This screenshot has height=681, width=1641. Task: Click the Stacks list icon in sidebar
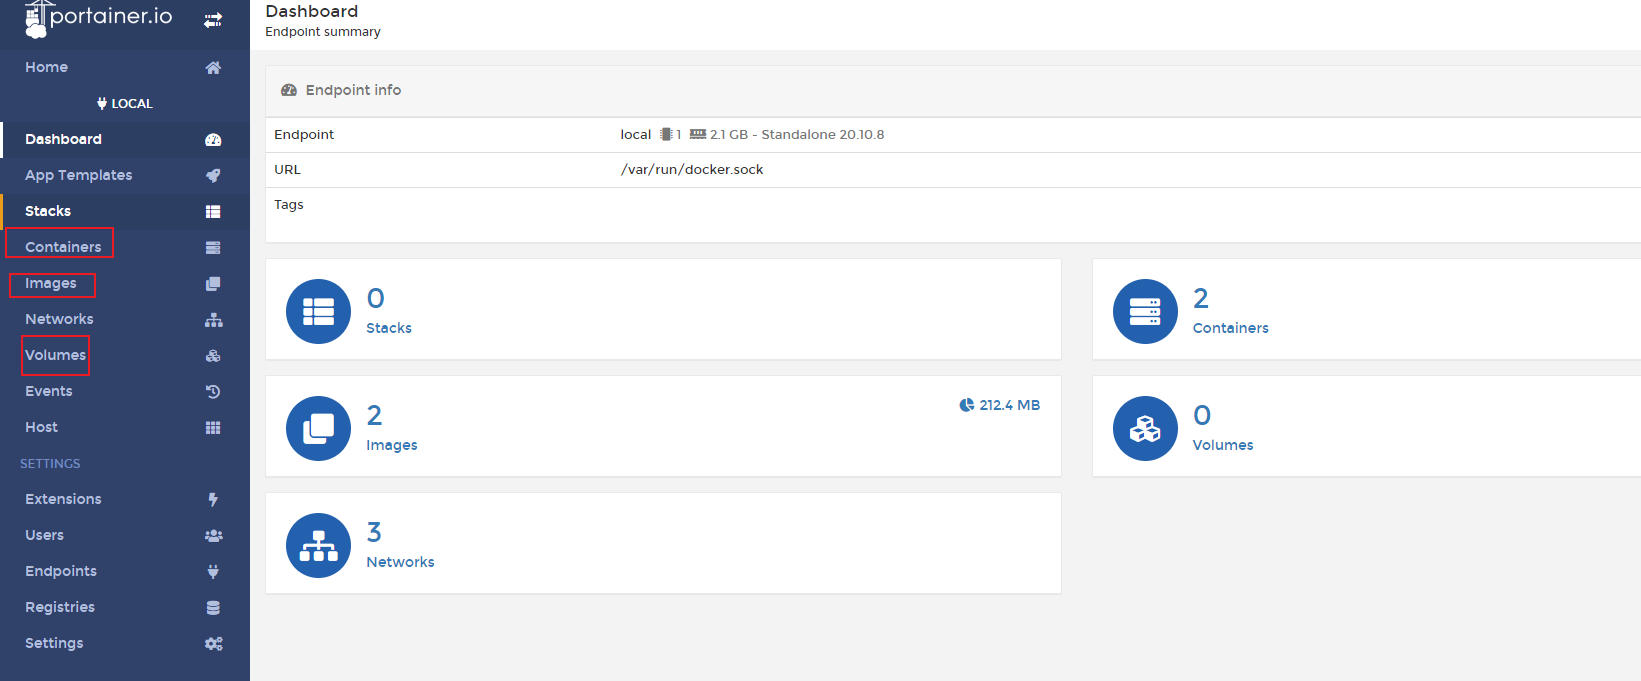point(213,212)
